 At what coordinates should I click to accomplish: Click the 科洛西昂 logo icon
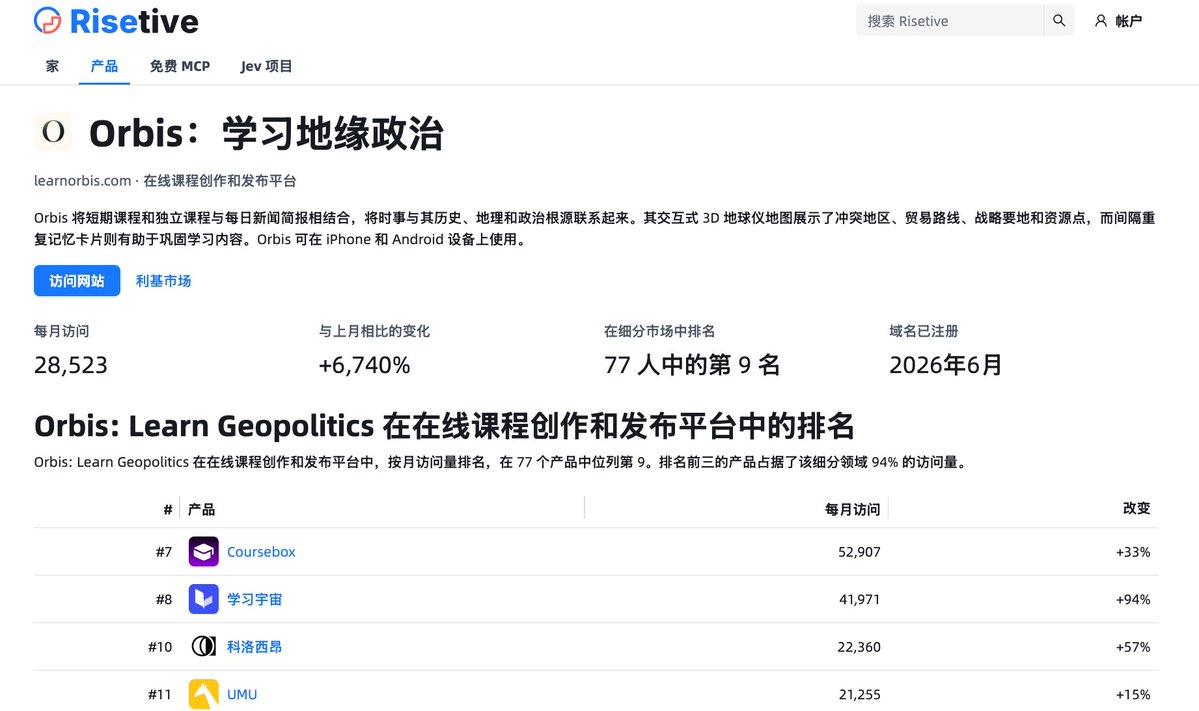(203, 647)
